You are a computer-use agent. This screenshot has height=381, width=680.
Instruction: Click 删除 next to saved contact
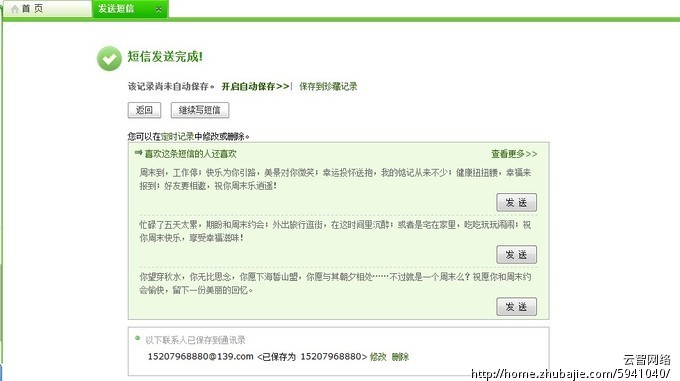[x=400, y=357]
